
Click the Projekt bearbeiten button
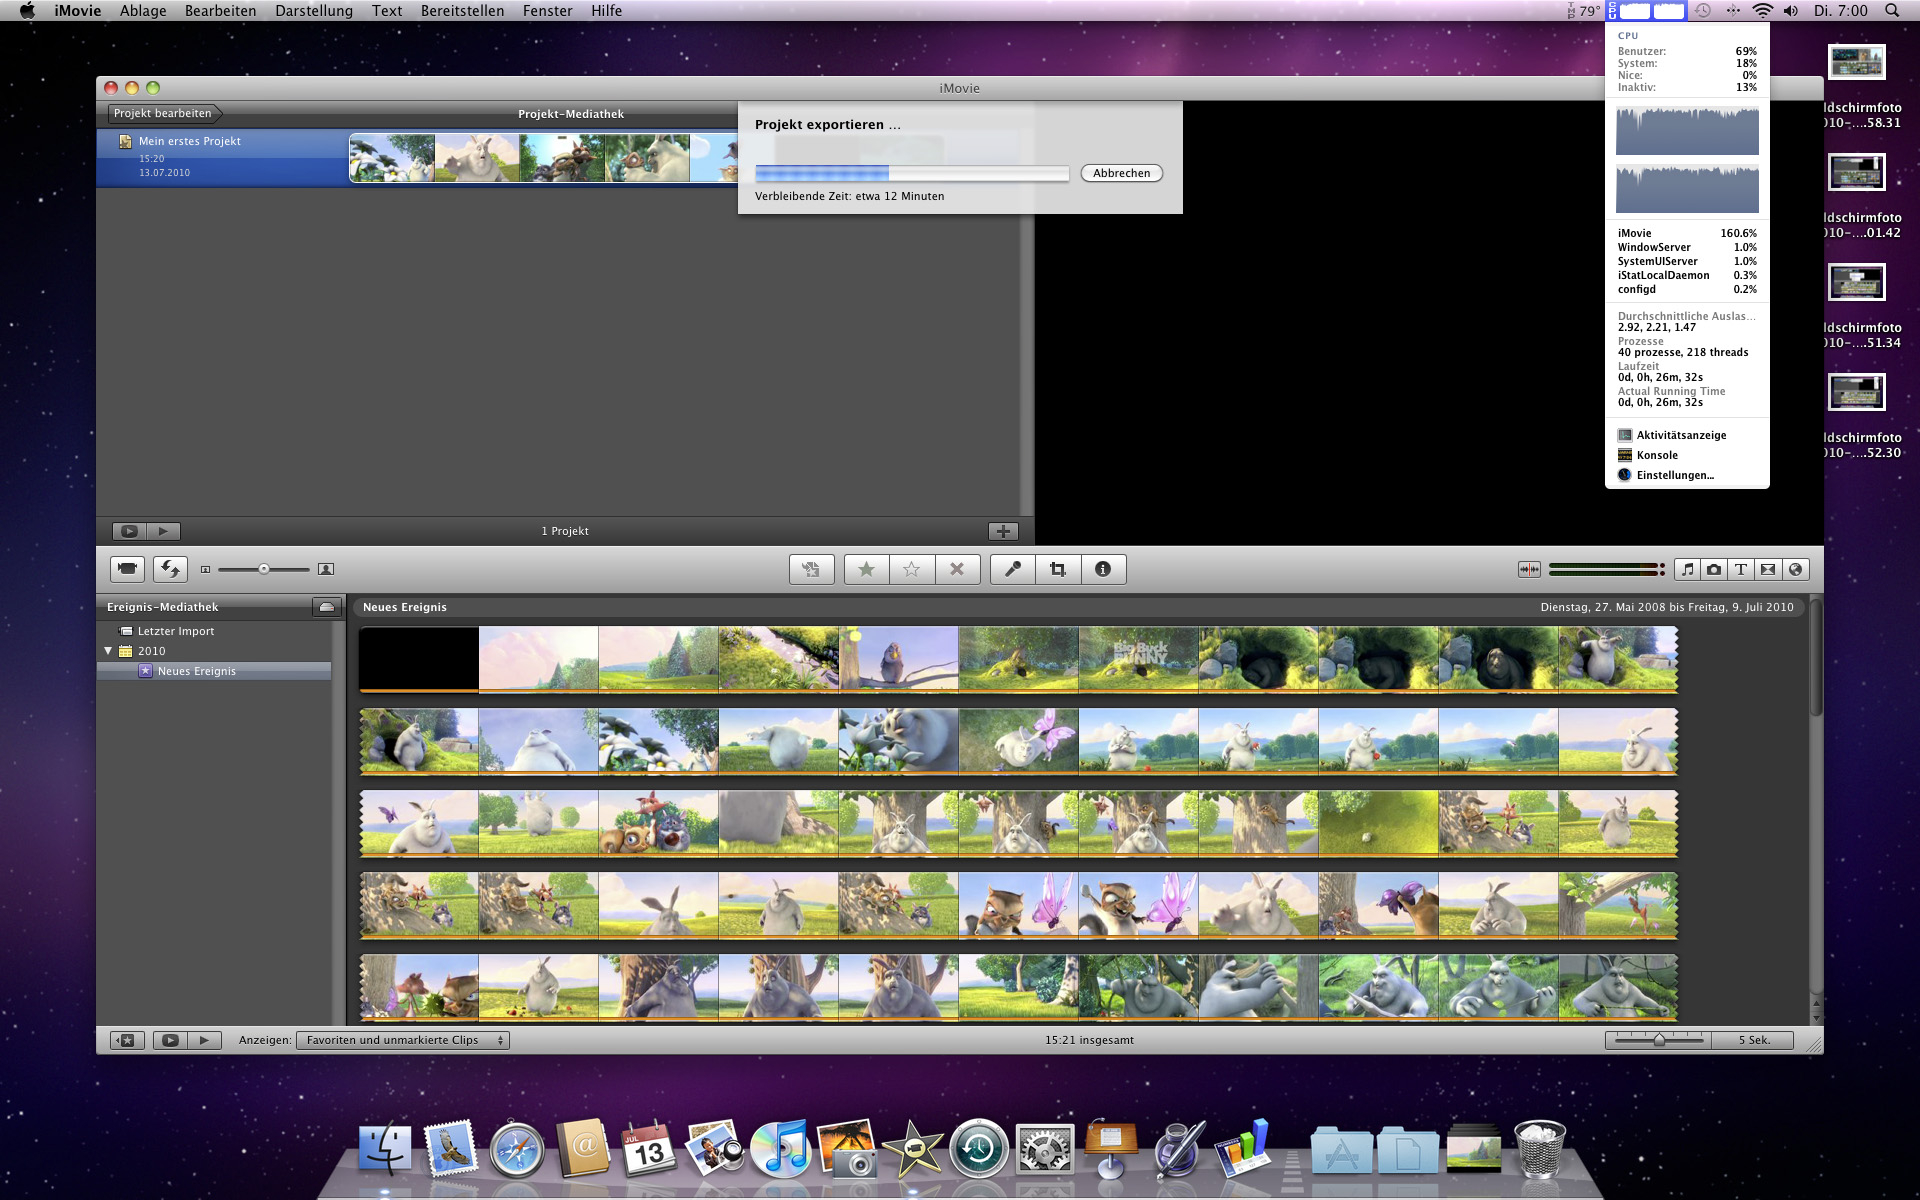[163, 113]
